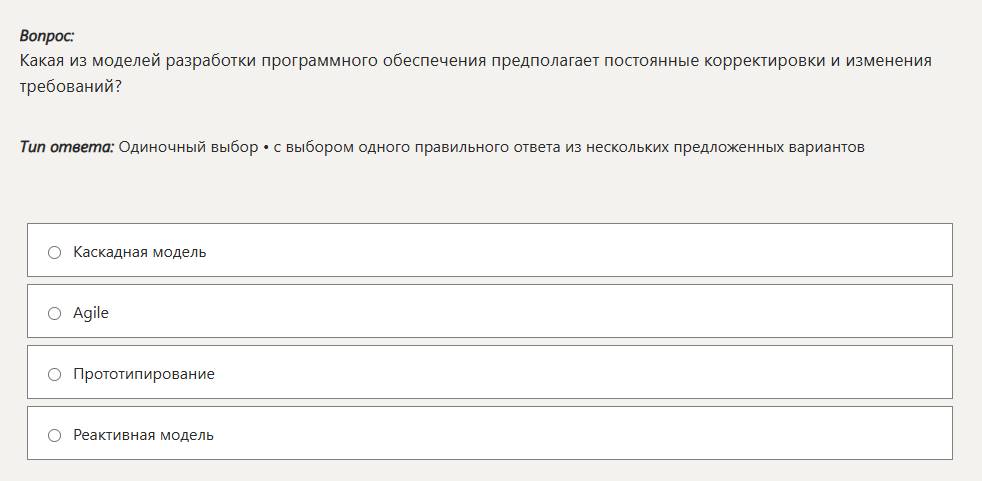Click the 'Прототипирование' answer label text
The width and height of the screenshot is (982, 481).
pyautogui.click(x=144, y=374)
